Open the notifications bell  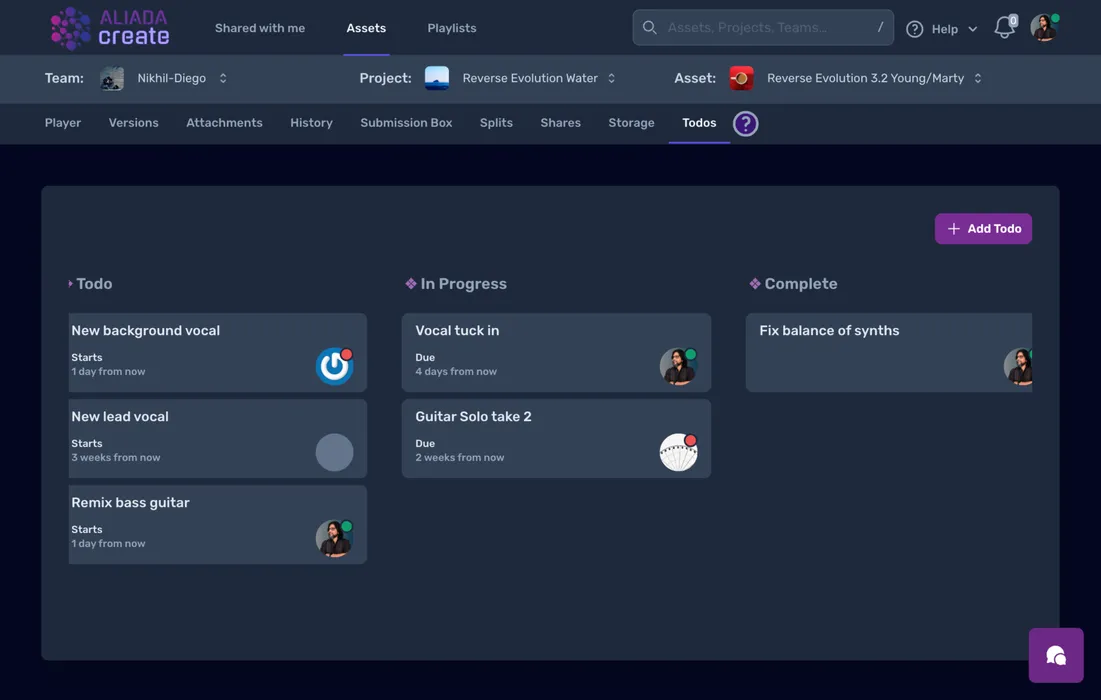tap(1004, 28)
